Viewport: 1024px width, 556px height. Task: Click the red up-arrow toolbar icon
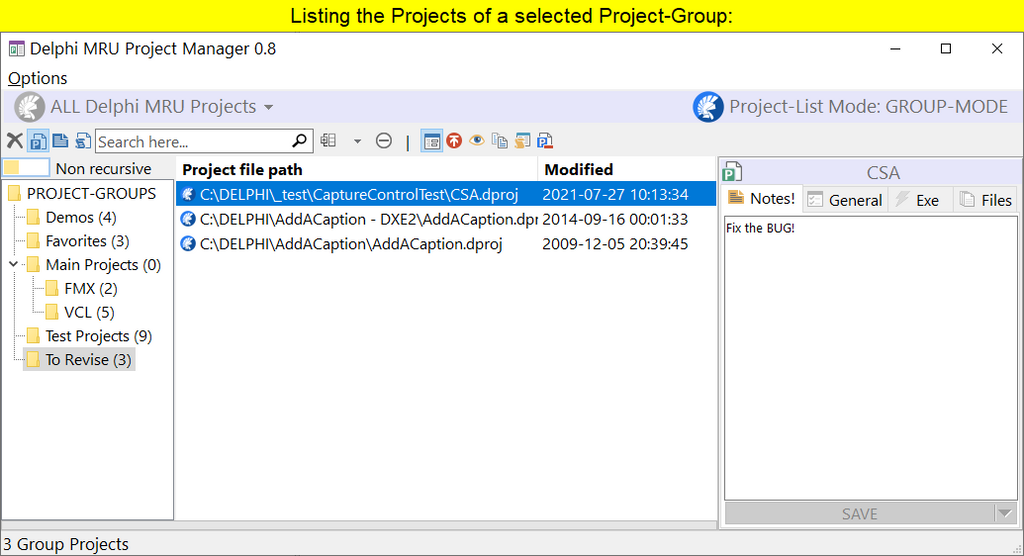[x=454, y=141]
